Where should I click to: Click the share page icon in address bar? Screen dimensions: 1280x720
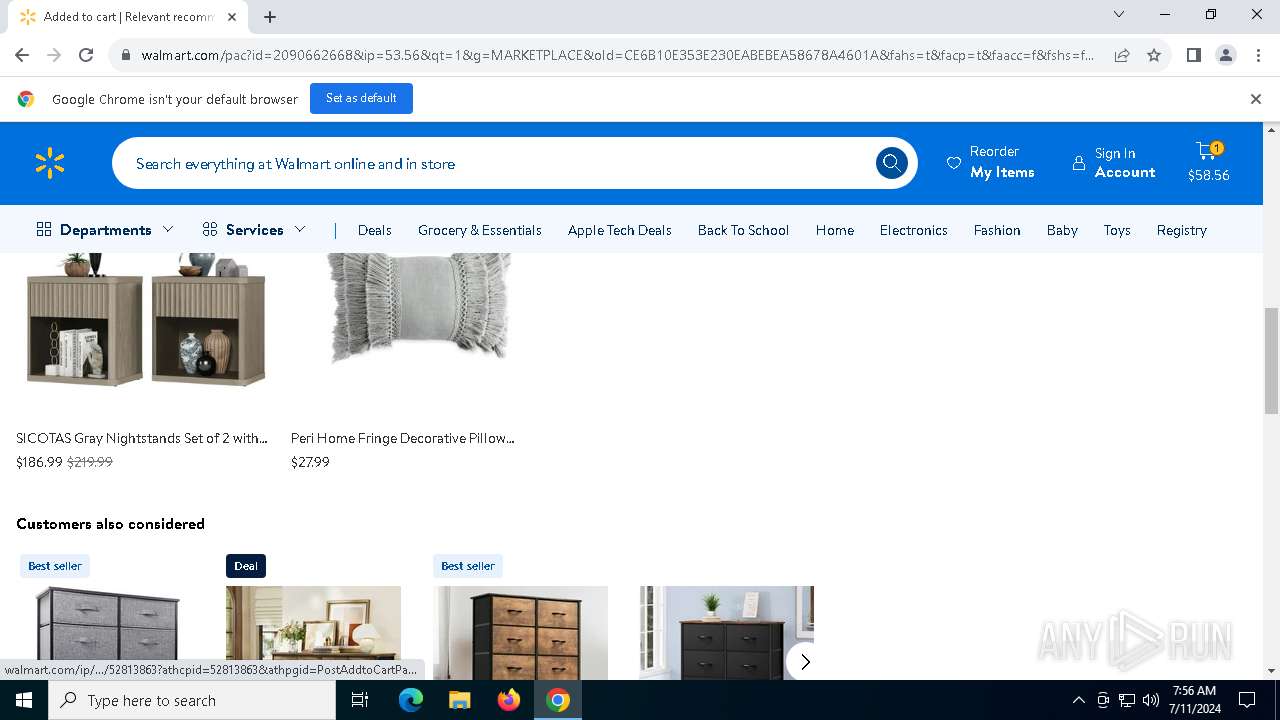coord(1122,55)
